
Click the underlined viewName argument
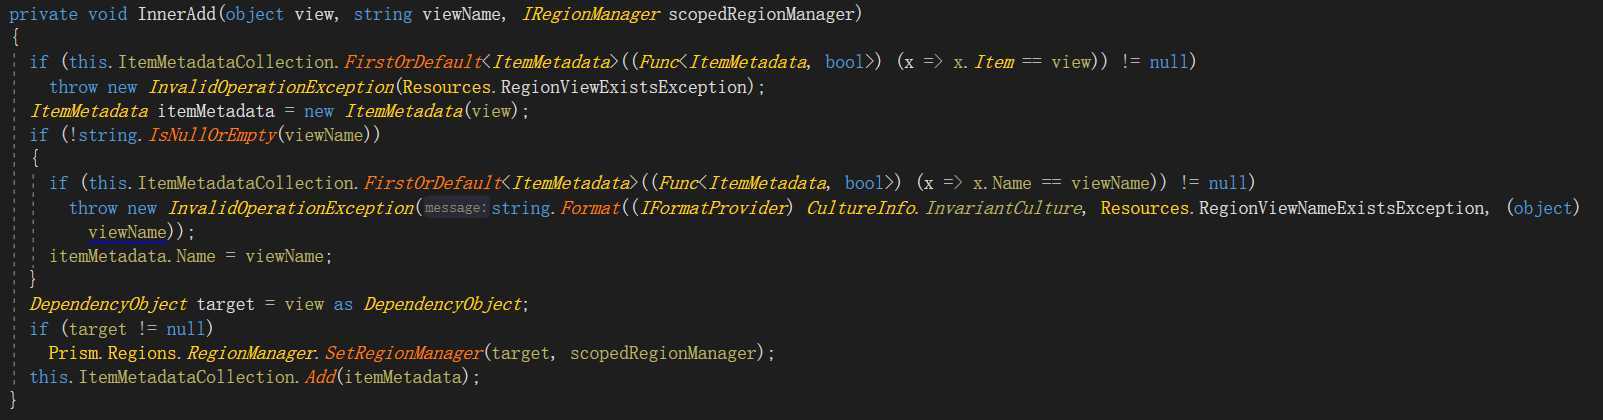[x=127, y=232]
